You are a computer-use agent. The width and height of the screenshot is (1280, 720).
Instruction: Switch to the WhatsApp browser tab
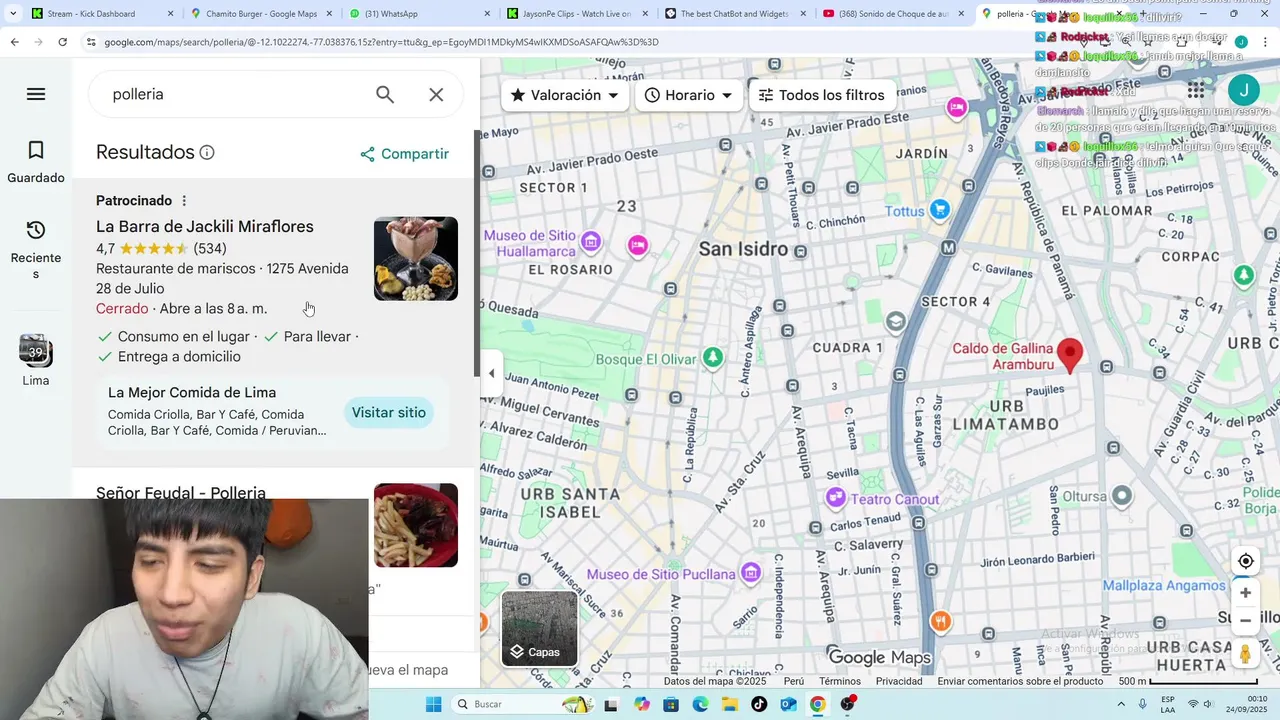[x=420, y=14]
